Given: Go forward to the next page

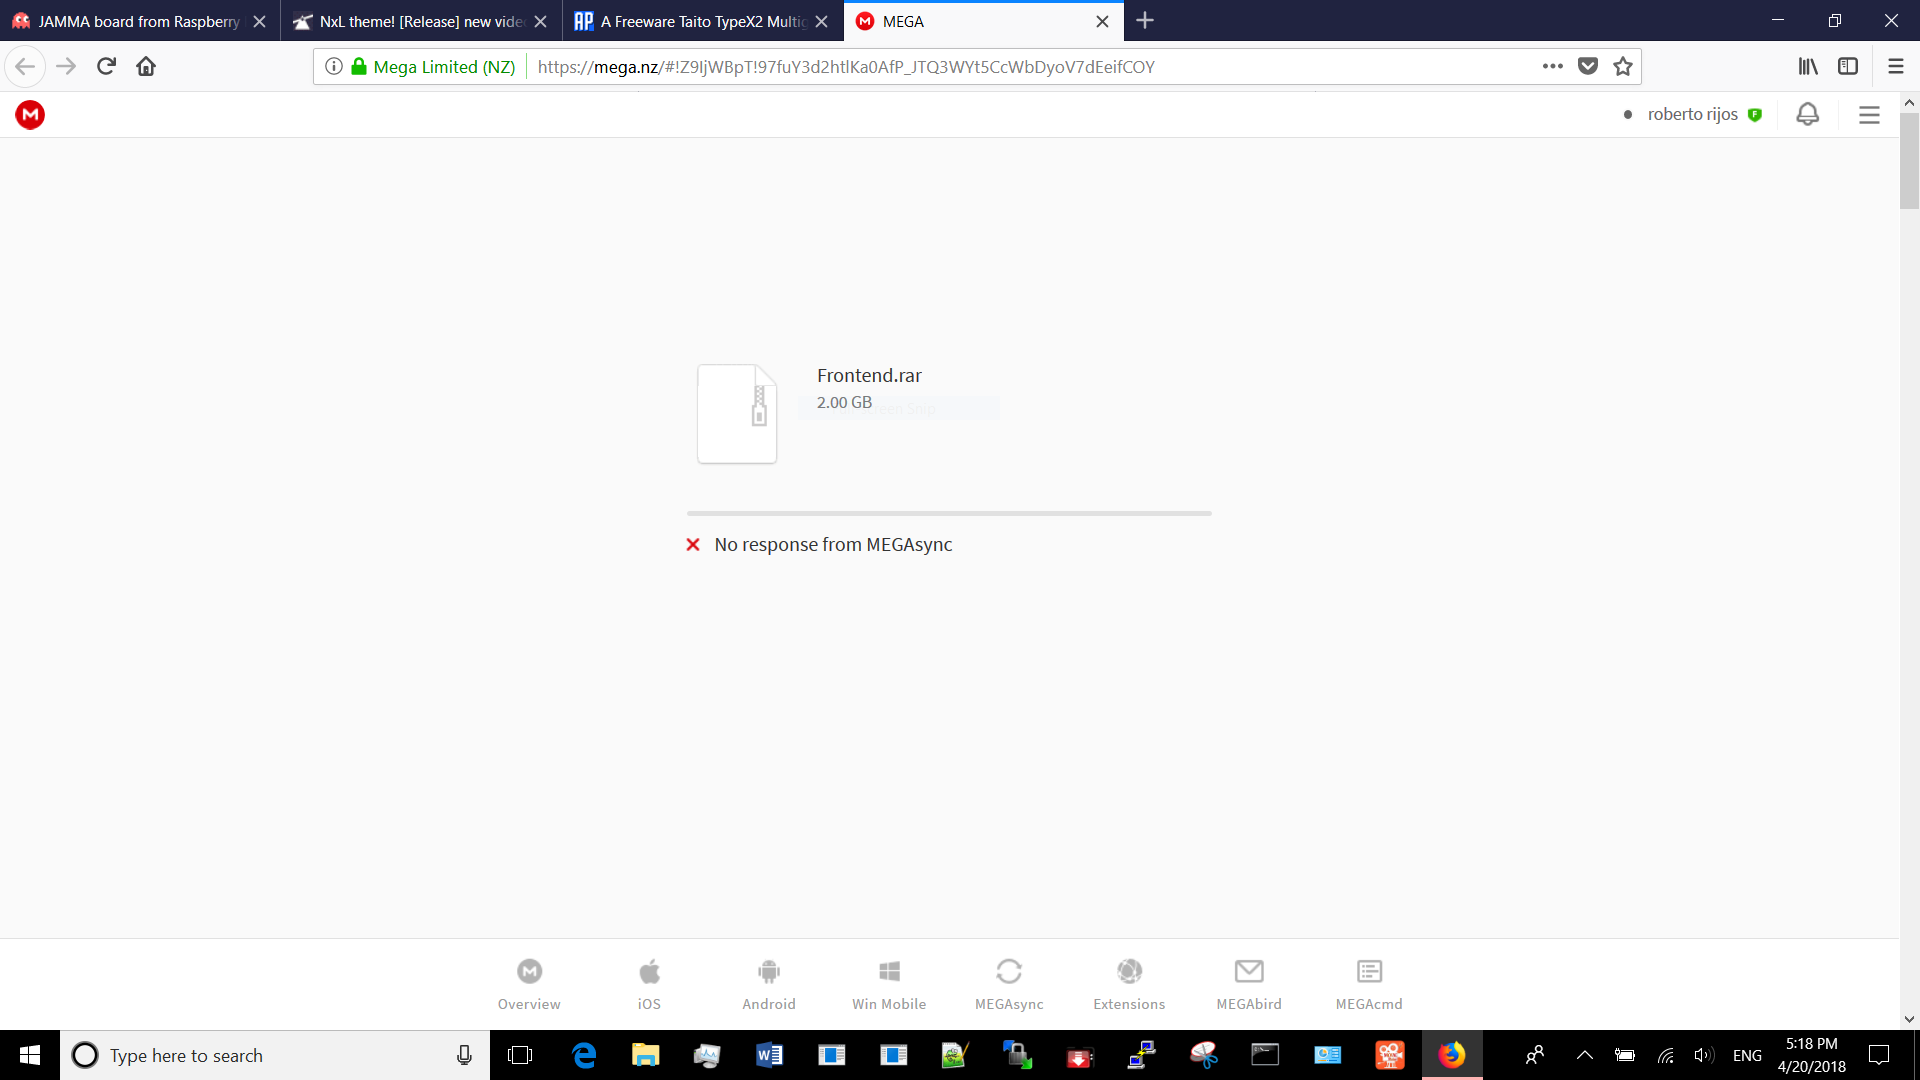Looking at the screenshot, I should 66,66.
